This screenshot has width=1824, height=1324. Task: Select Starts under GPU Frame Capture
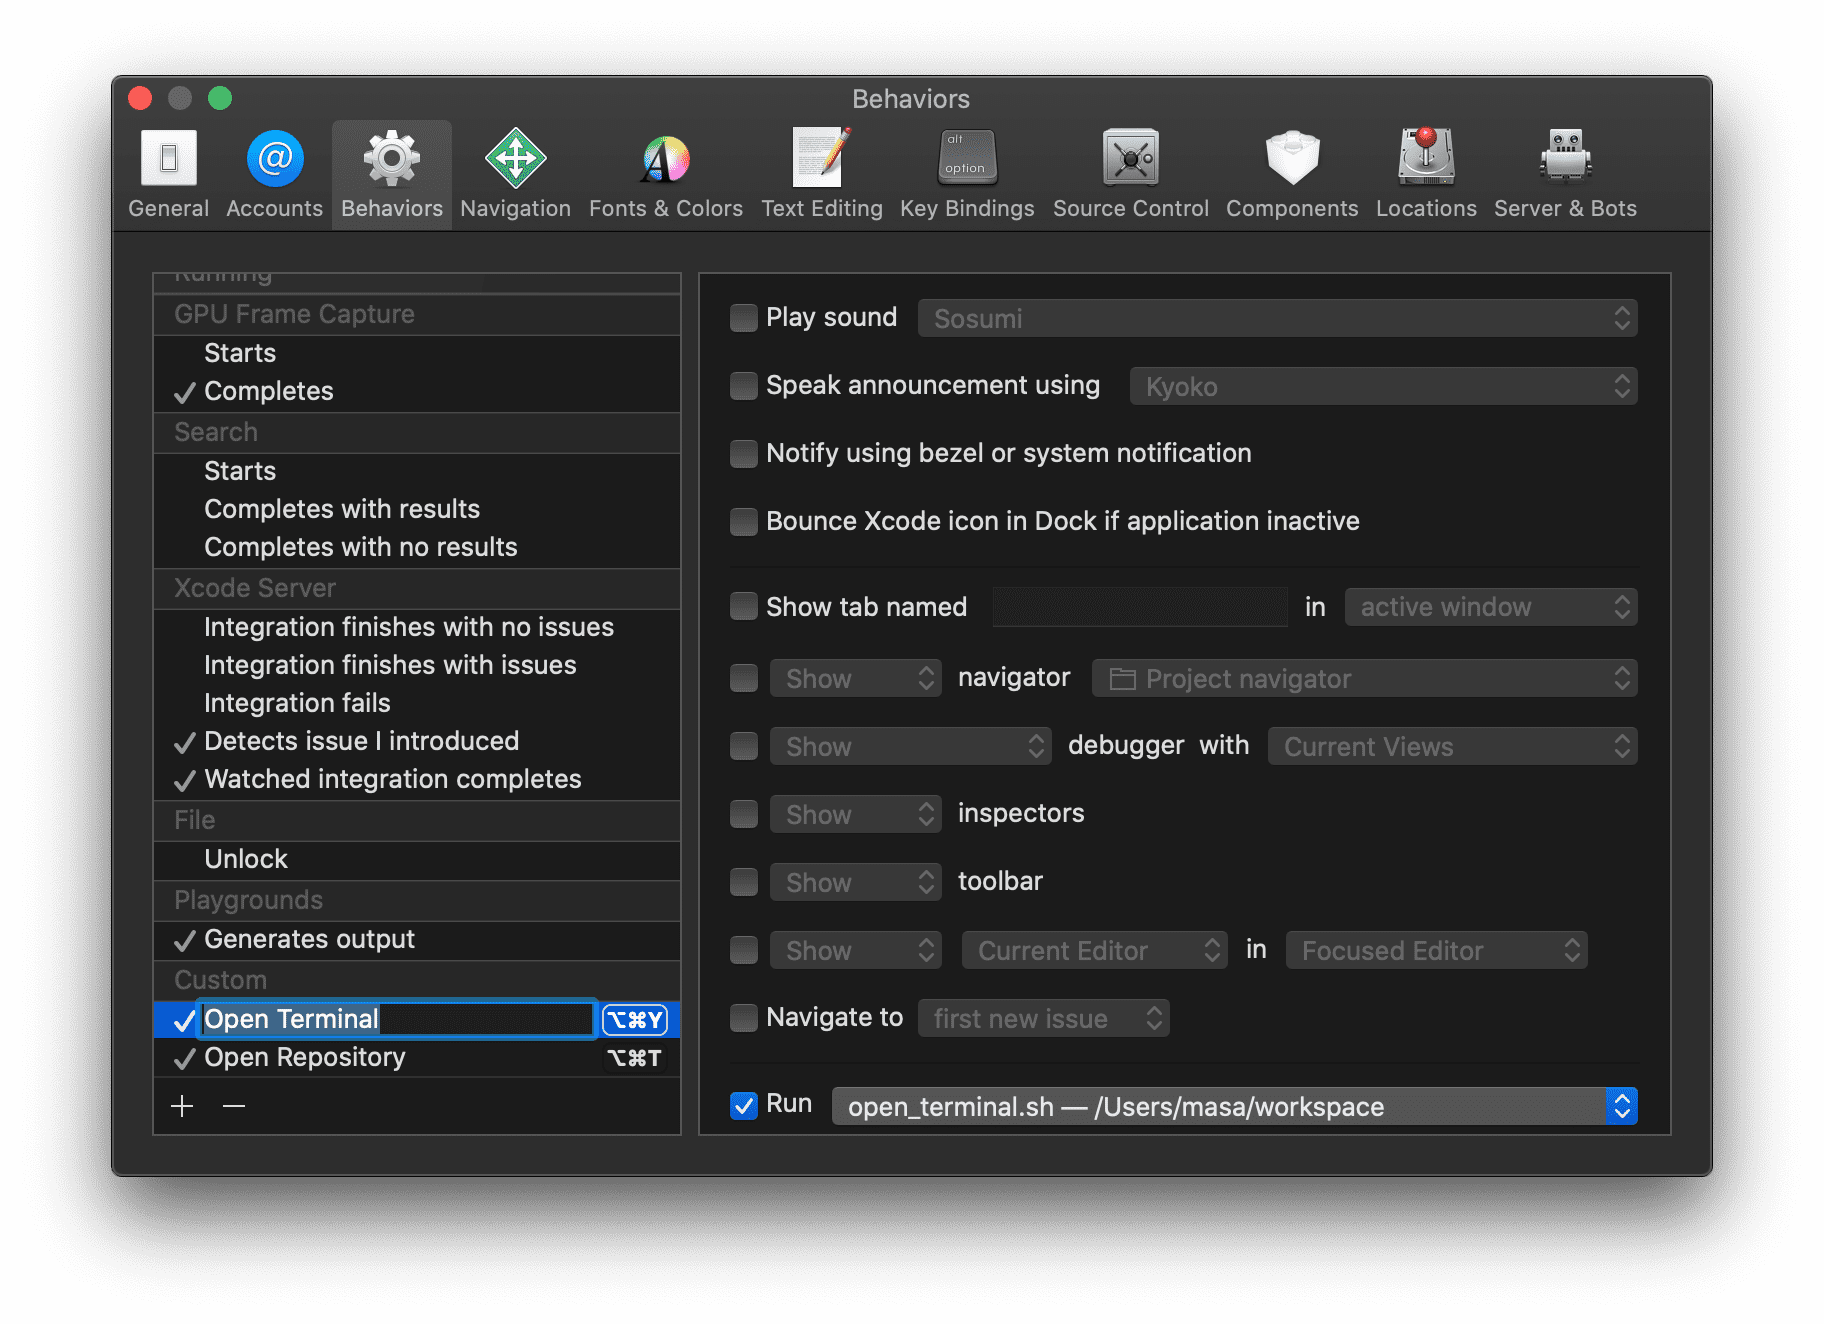pyautogui.click(x=417, y=354)
